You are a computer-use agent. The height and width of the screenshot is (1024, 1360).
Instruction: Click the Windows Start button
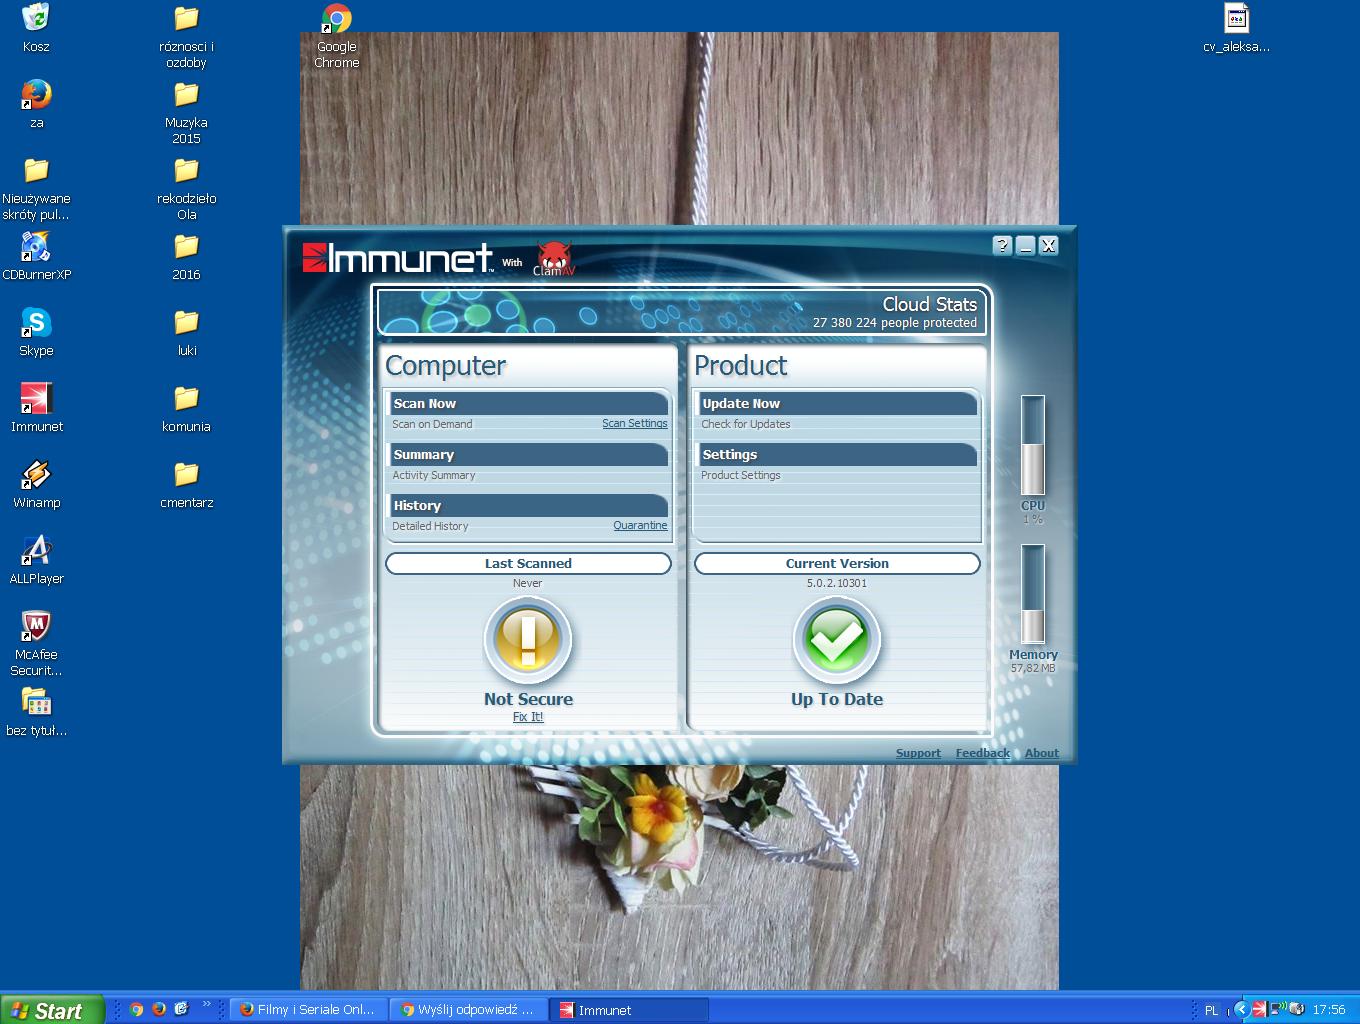52,1010
